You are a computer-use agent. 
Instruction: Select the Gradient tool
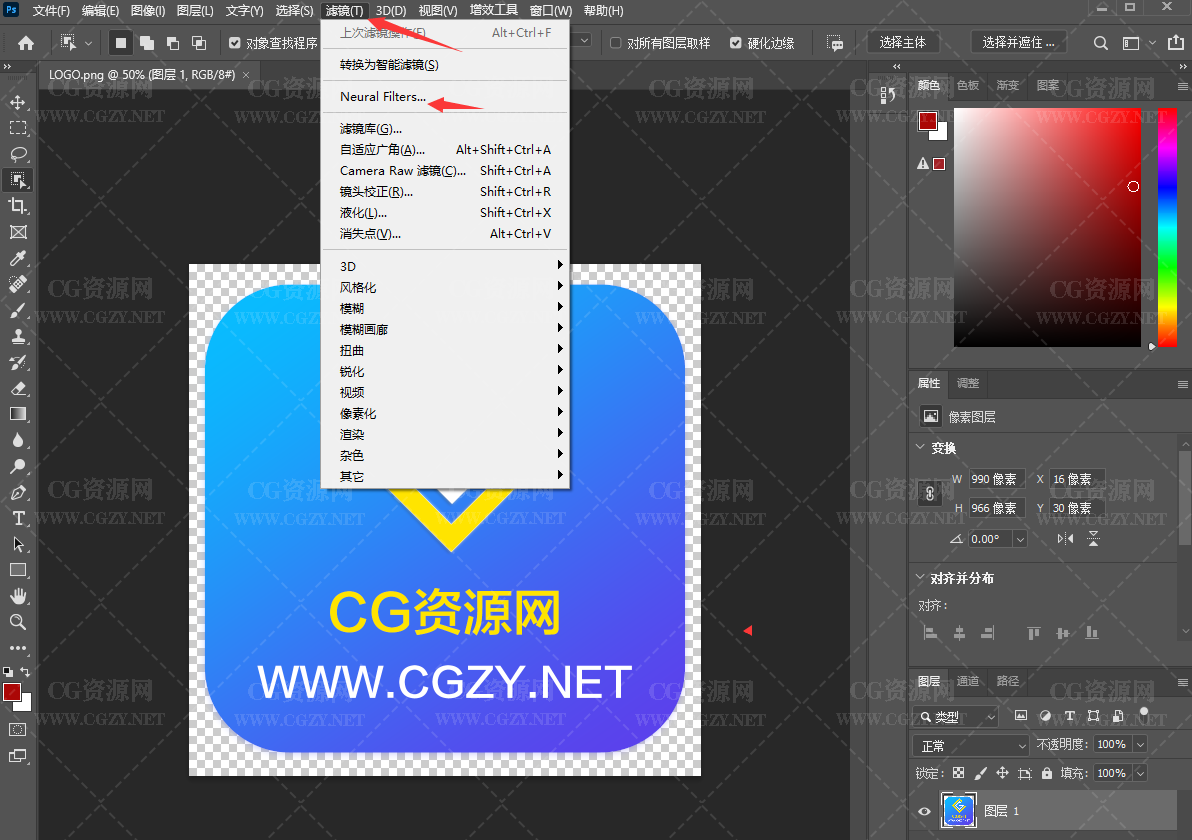[18, 414]
